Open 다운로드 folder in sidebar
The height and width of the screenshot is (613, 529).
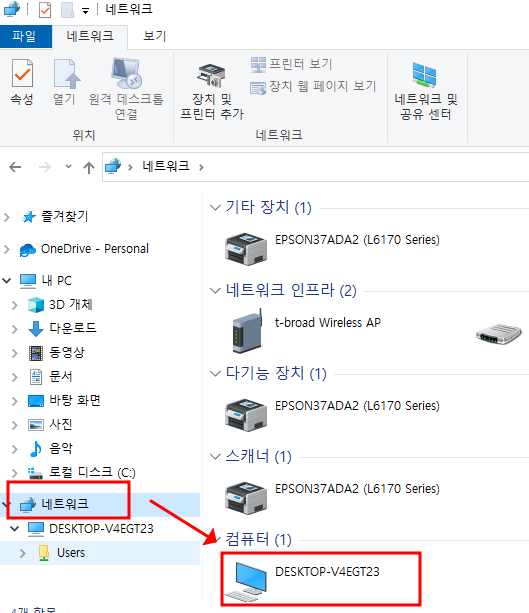coord(73,328)
